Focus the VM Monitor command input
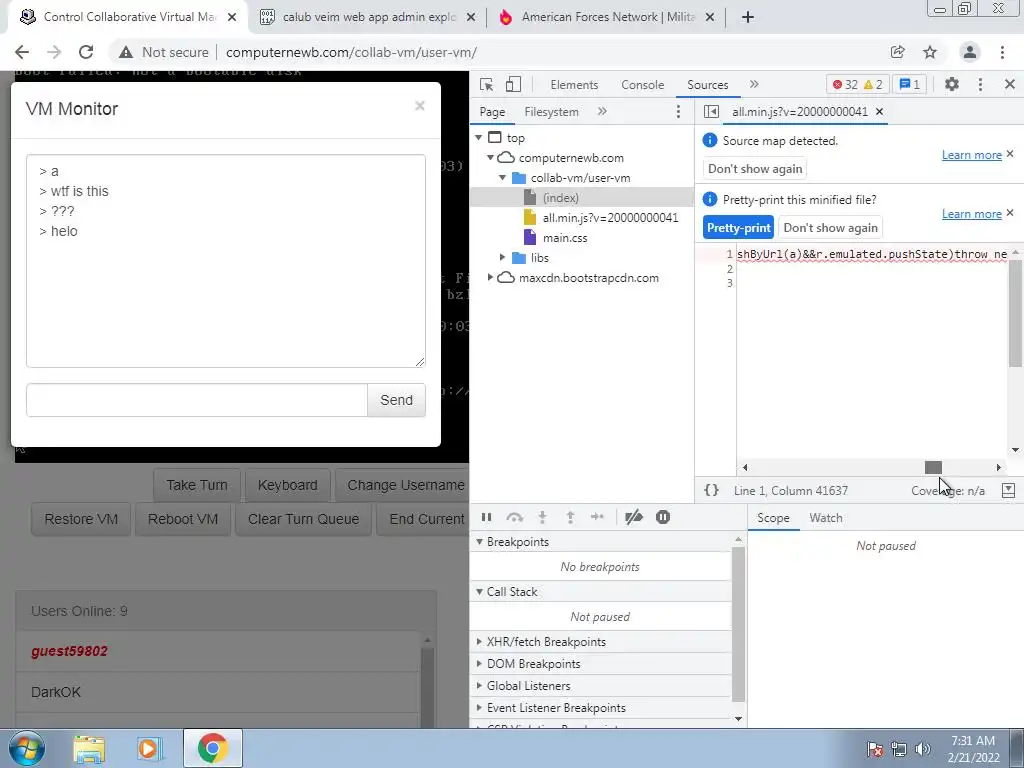The width and height of the screenshot is (1024, 768). [197, 400]
